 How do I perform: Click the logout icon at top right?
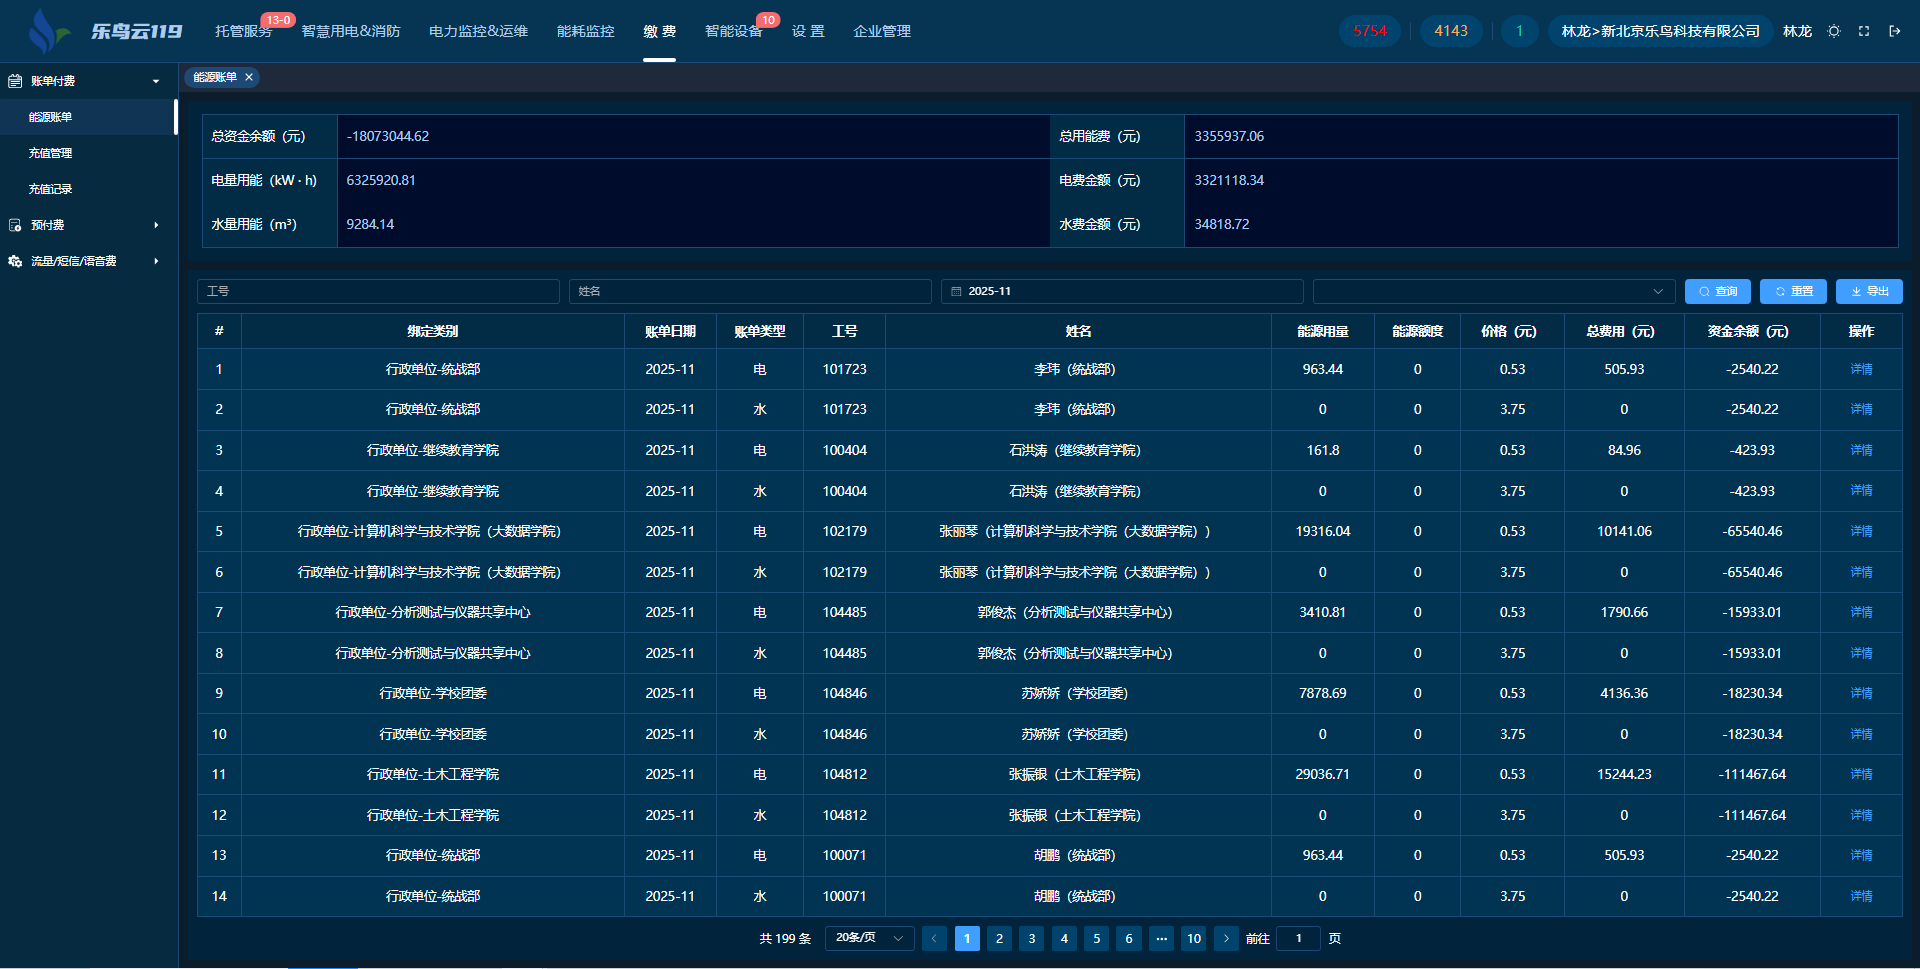click(1894, 31)
